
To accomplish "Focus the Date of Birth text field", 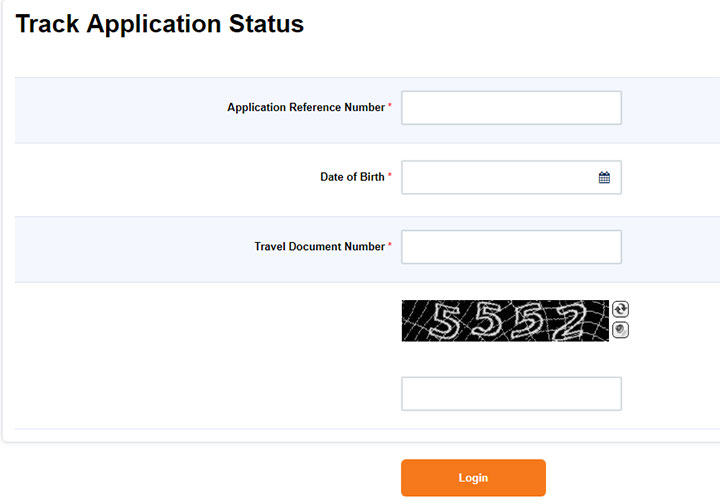I will pyautogui.click(x=497, y=177).
